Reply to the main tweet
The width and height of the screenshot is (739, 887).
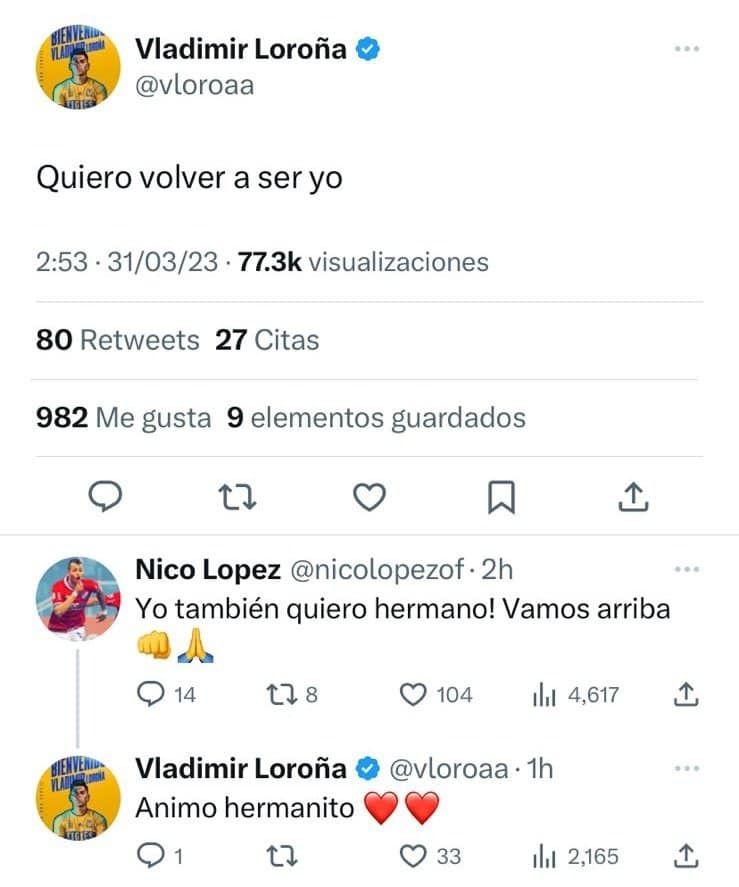click(99, 496)
